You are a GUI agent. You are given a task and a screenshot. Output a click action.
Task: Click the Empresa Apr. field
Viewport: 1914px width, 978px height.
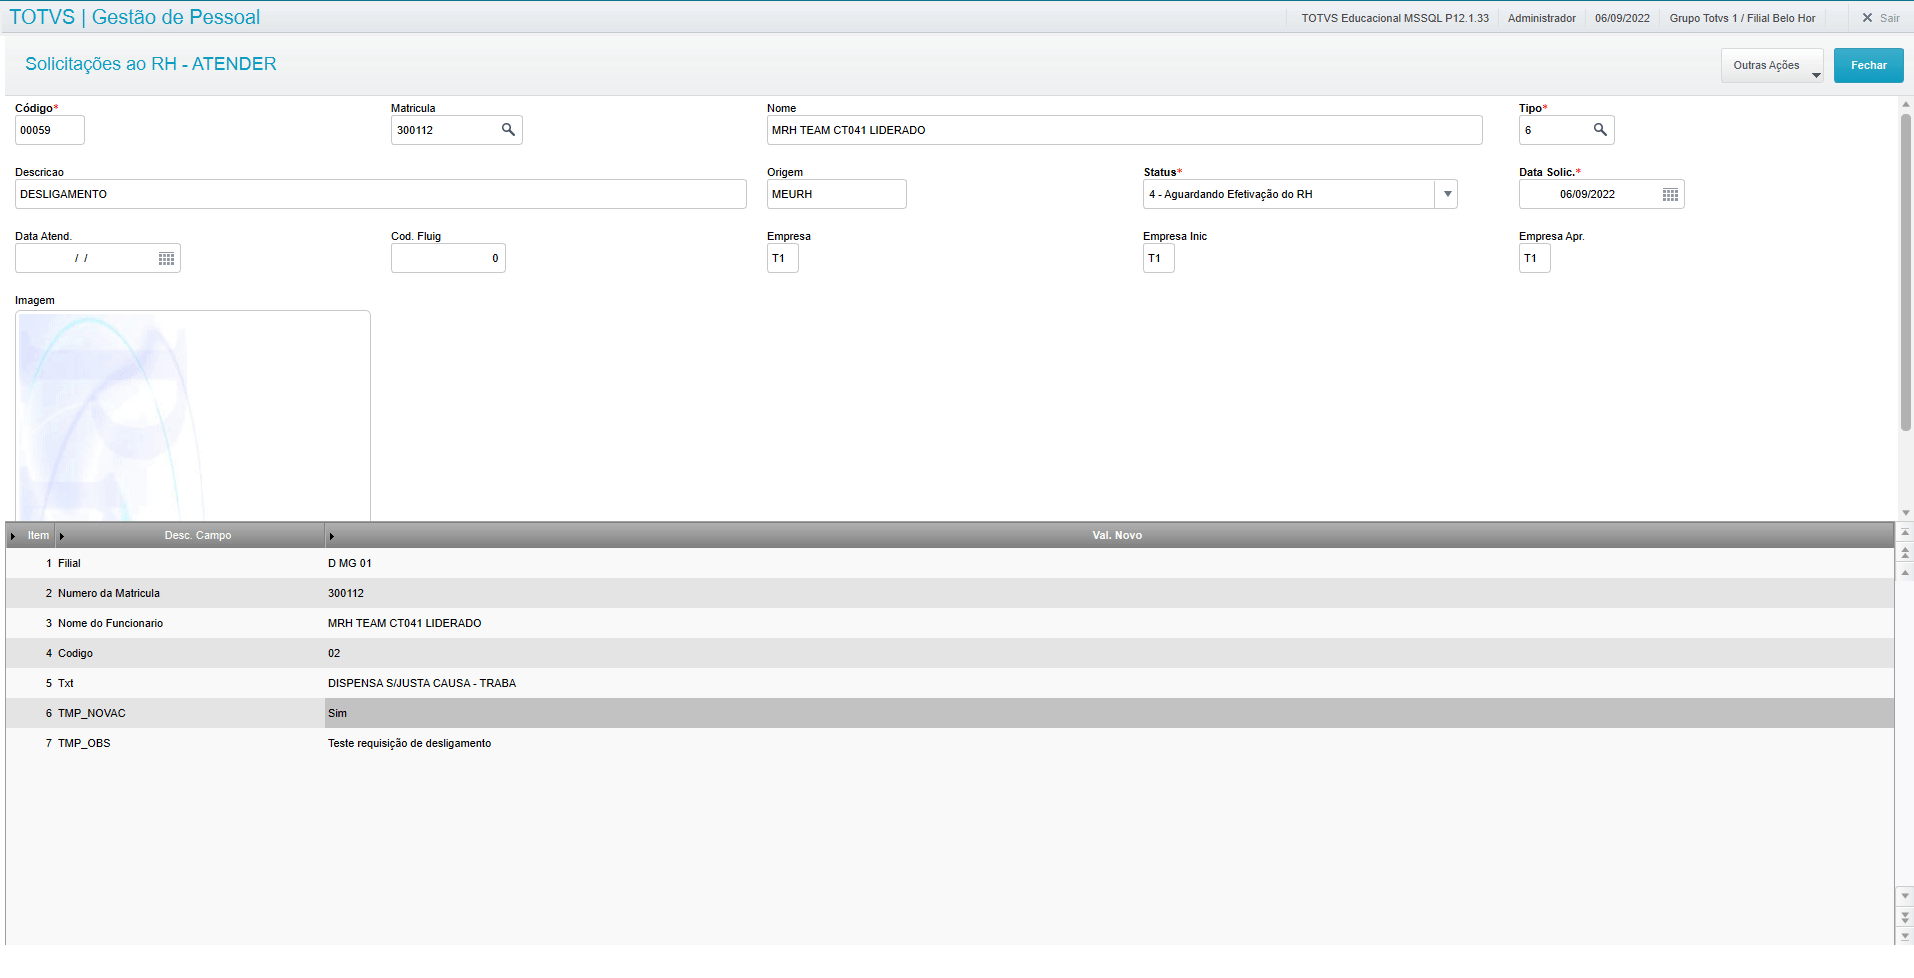tap(1534, 258)
